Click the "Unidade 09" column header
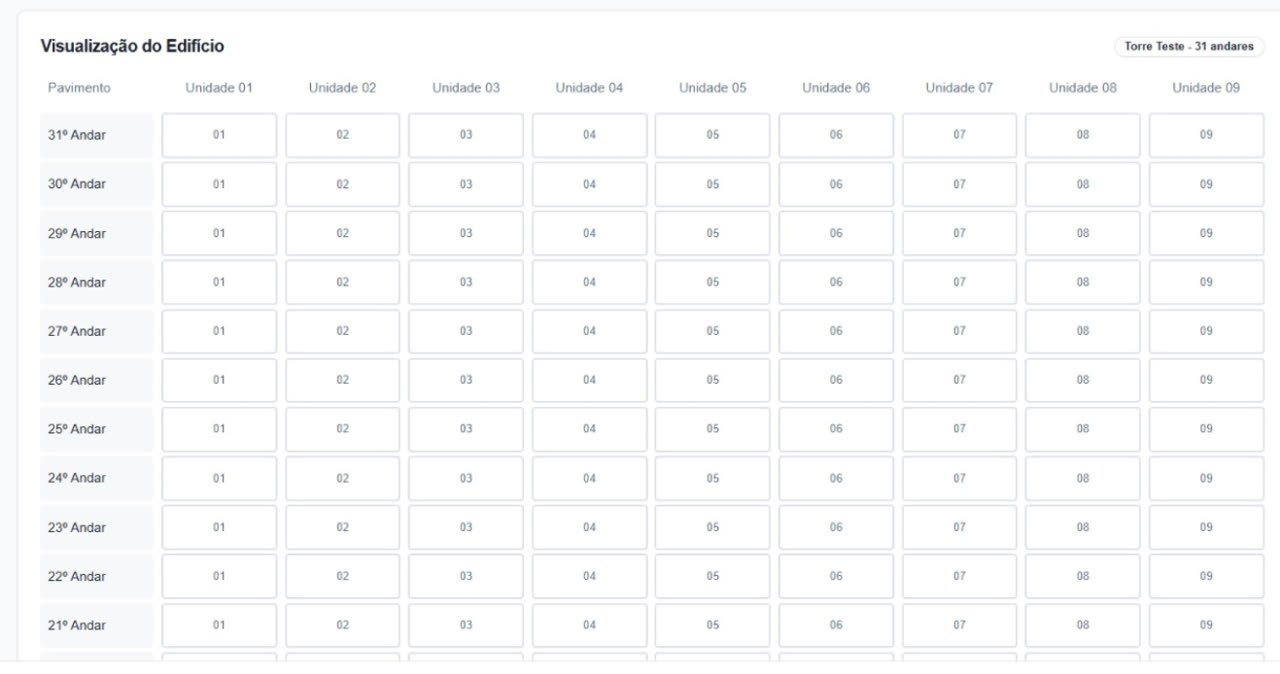This screenshot has height=674, width=1280. point(1206,88)
